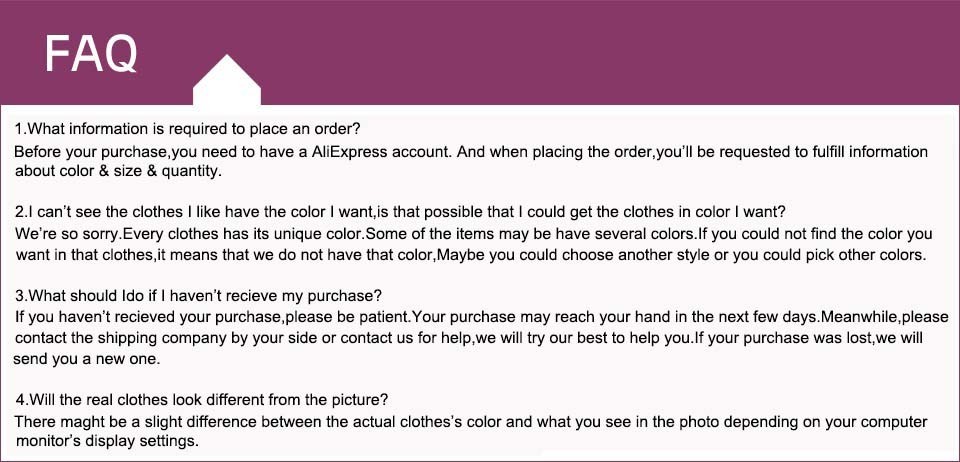Select question 1 about placing an order
Viewport: 960px width, 462px height.
187,130
